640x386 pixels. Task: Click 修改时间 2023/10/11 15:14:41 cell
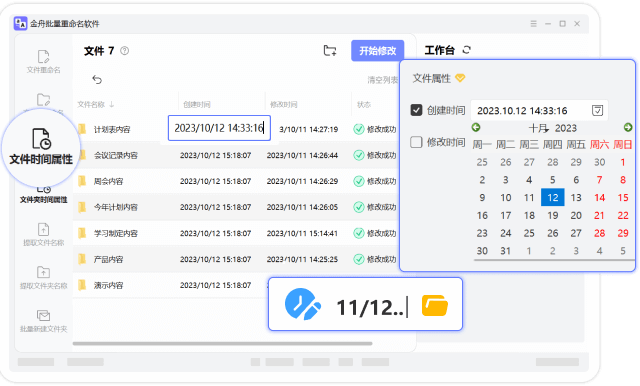pyautogui.click(x=302, y=233)
